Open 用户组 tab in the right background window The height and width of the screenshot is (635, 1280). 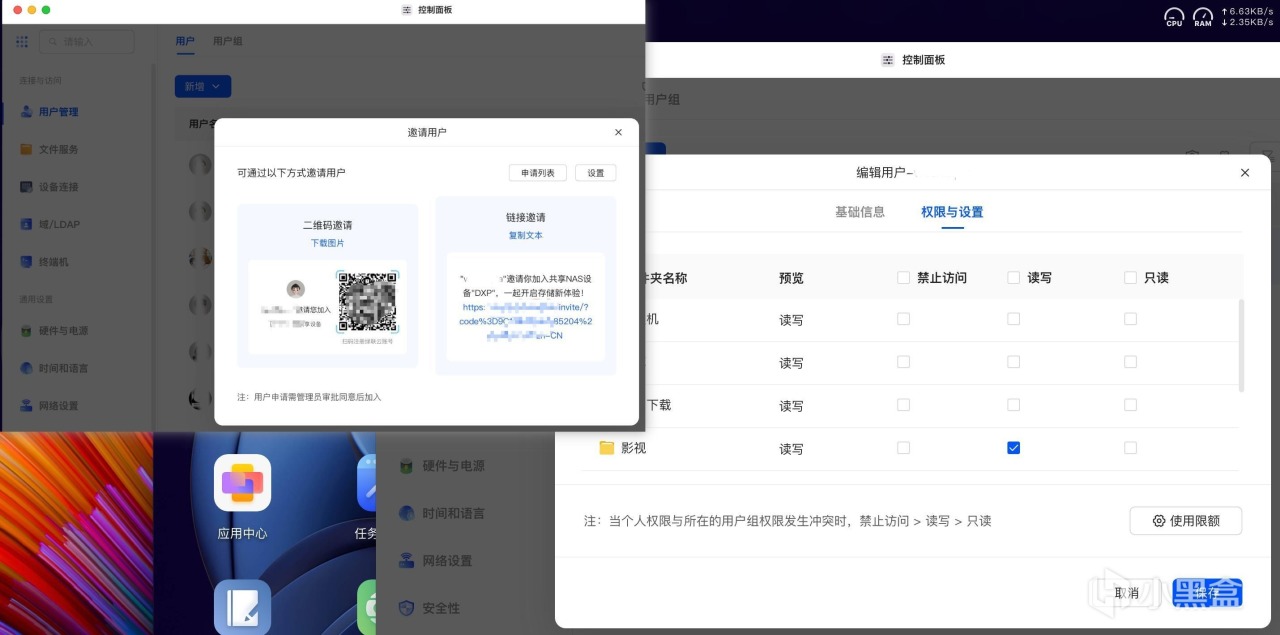(662, 100)
